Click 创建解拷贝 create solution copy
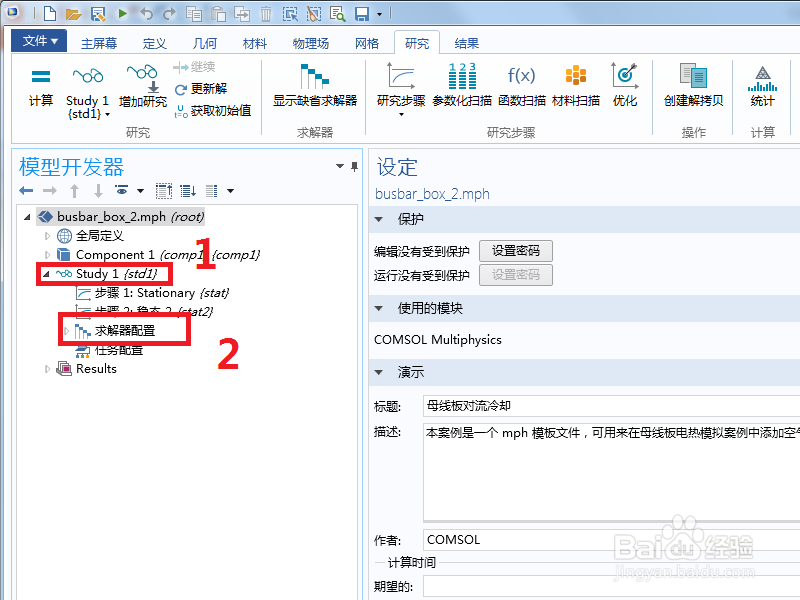 point(693,85)
